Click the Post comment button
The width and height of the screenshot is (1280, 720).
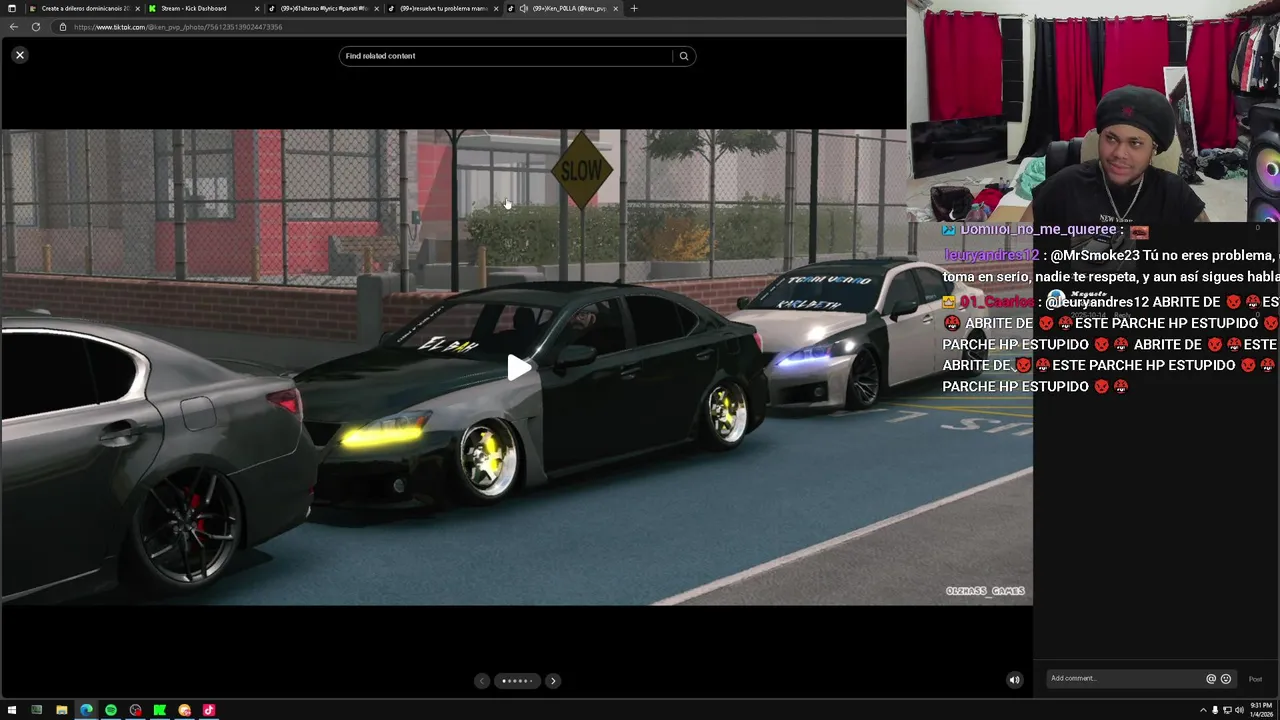1255,679
